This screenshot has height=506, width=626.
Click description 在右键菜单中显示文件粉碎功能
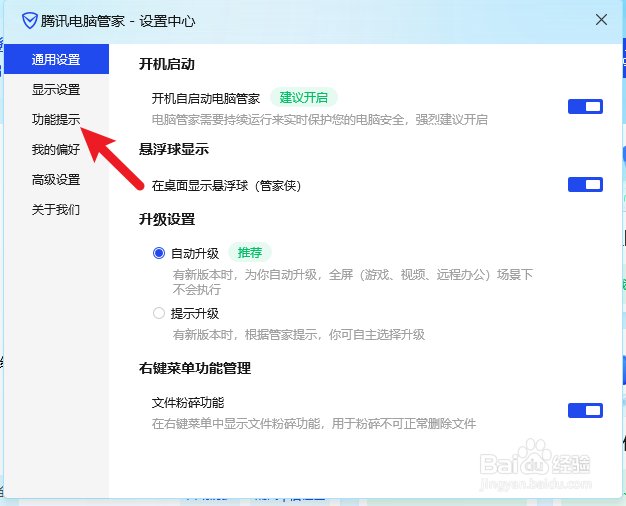[314, 423]
